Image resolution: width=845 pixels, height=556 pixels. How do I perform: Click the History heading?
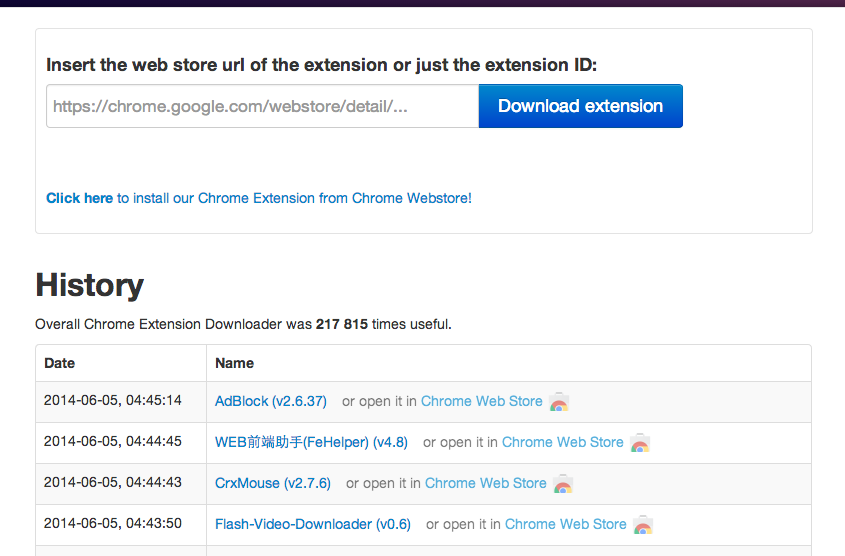[89, 285]
